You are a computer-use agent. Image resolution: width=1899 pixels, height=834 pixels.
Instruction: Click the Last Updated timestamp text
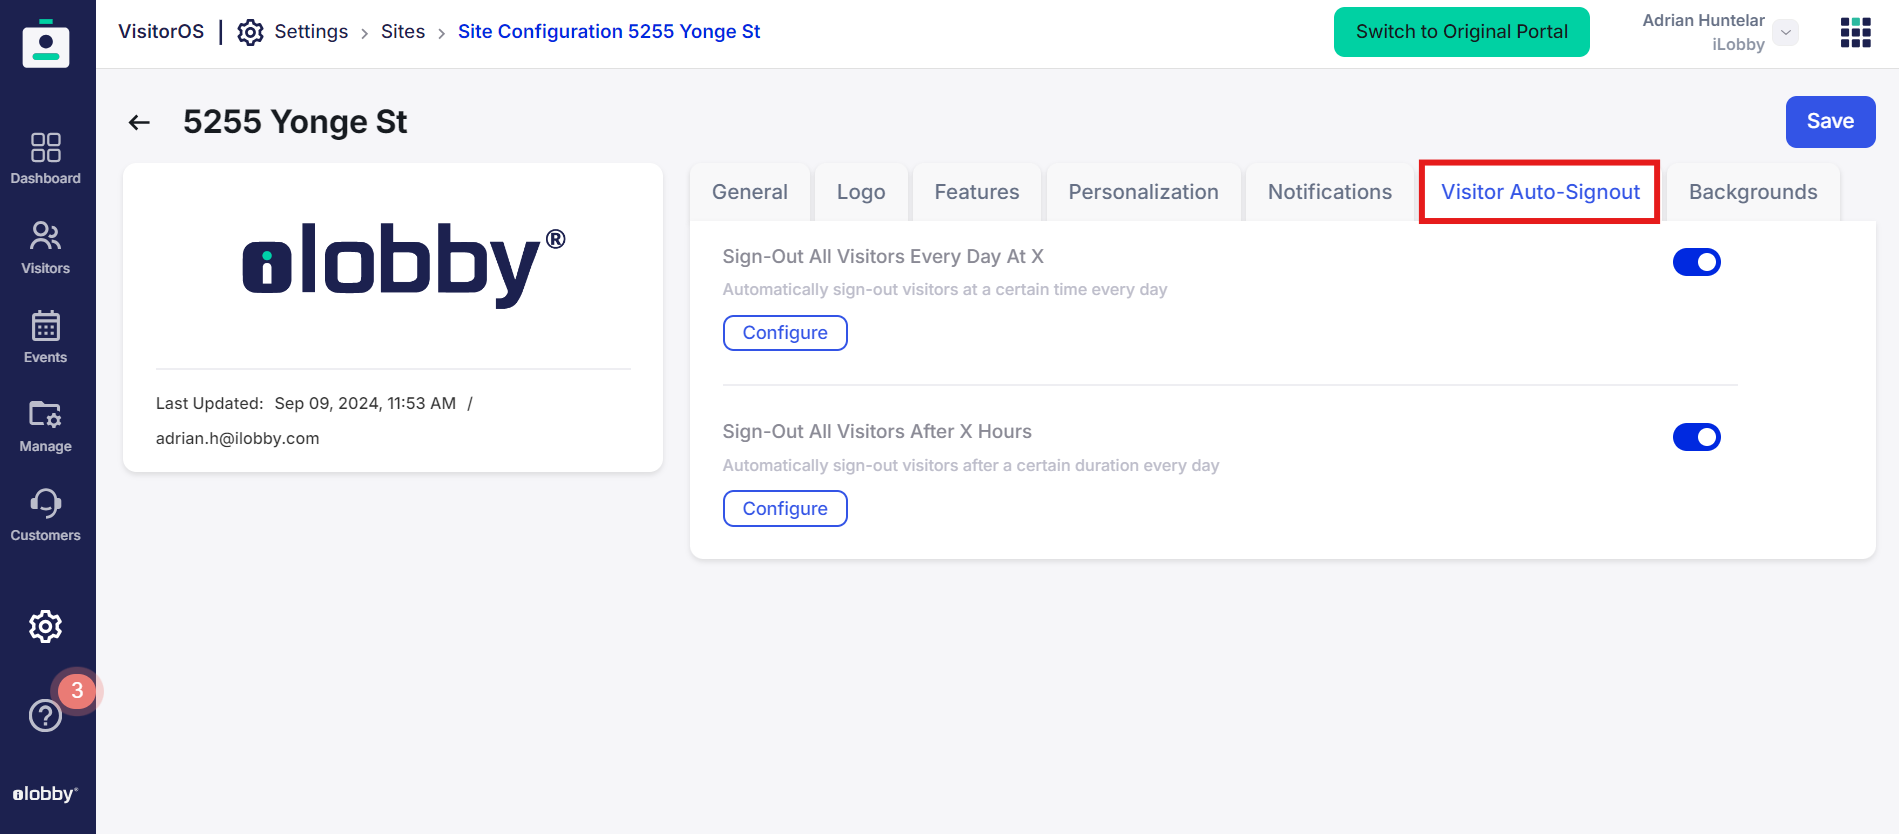[x=365, y=403]
